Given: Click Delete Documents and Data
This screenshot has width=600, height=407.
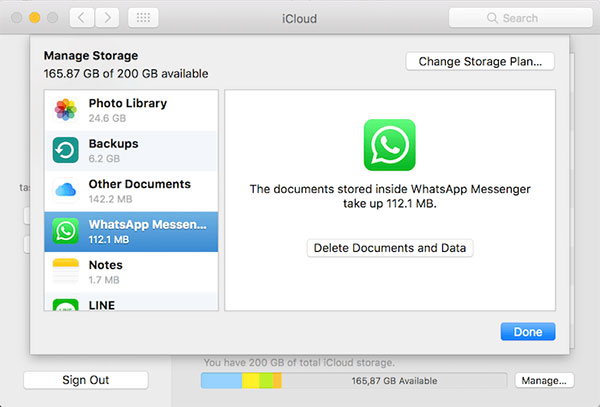Looking at the screenshot, I should (x=390, y=248).
